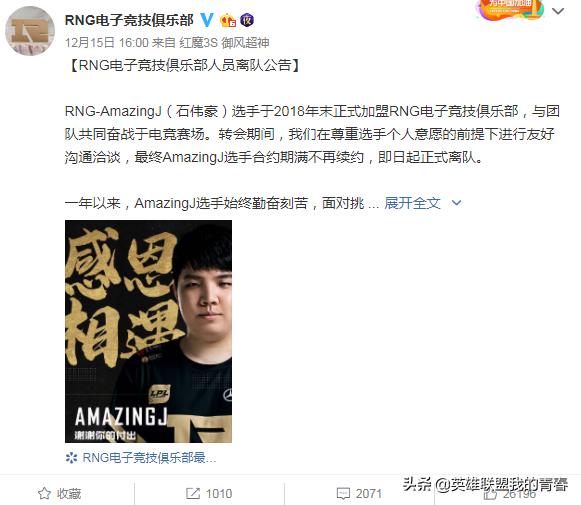The width and height of the screenshot is (581, 505).
Task: Click the chevron beside 展开全文
Action: 456,203
